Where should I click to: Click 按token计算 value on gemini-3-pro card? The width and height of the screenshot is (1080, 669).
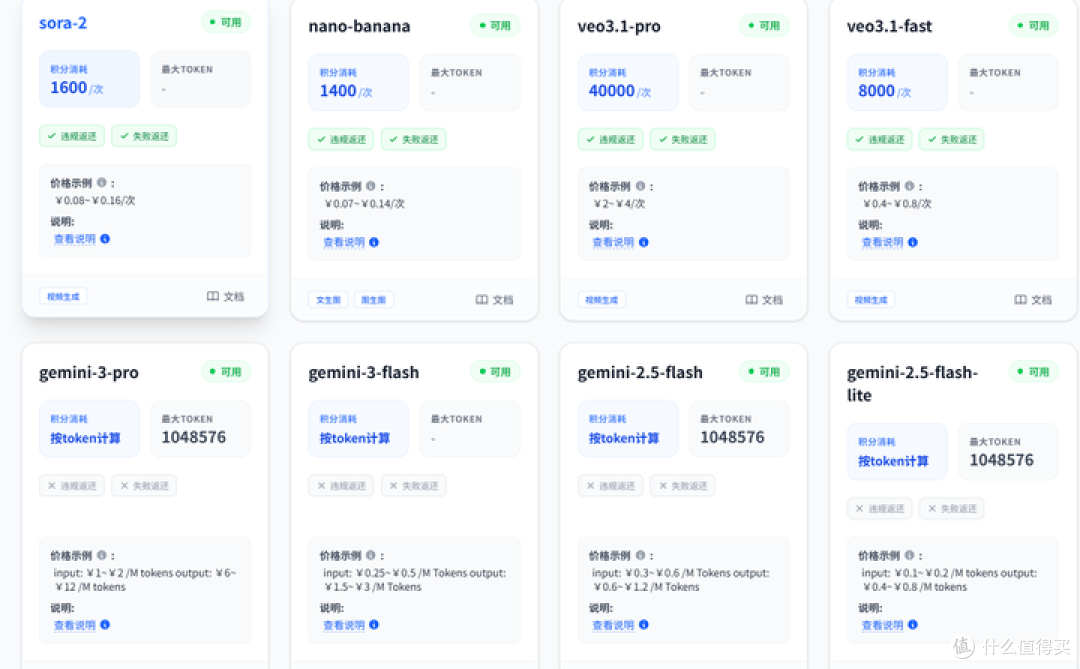[x=85, y=438]
